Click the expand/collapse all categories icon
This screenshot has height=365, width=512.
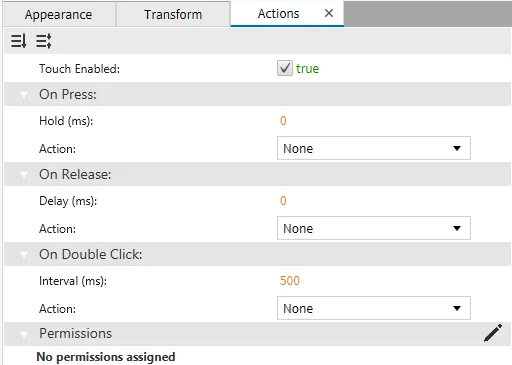click(x=44, y=41)
